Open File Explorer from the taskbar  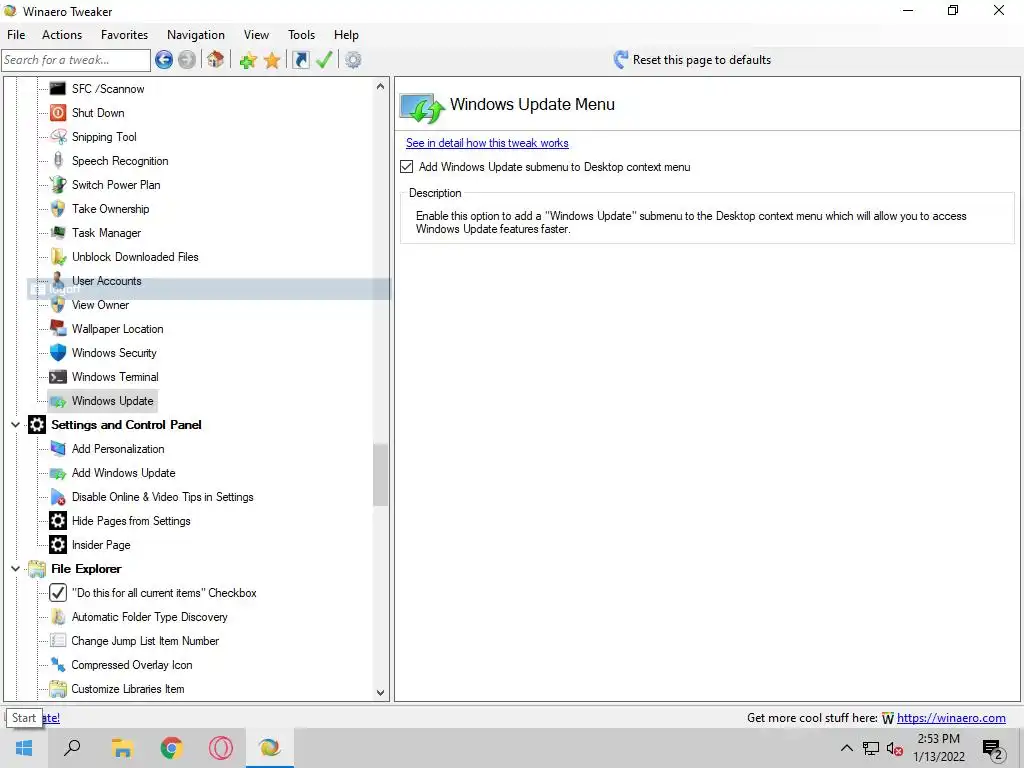click(x=122, y=748)
